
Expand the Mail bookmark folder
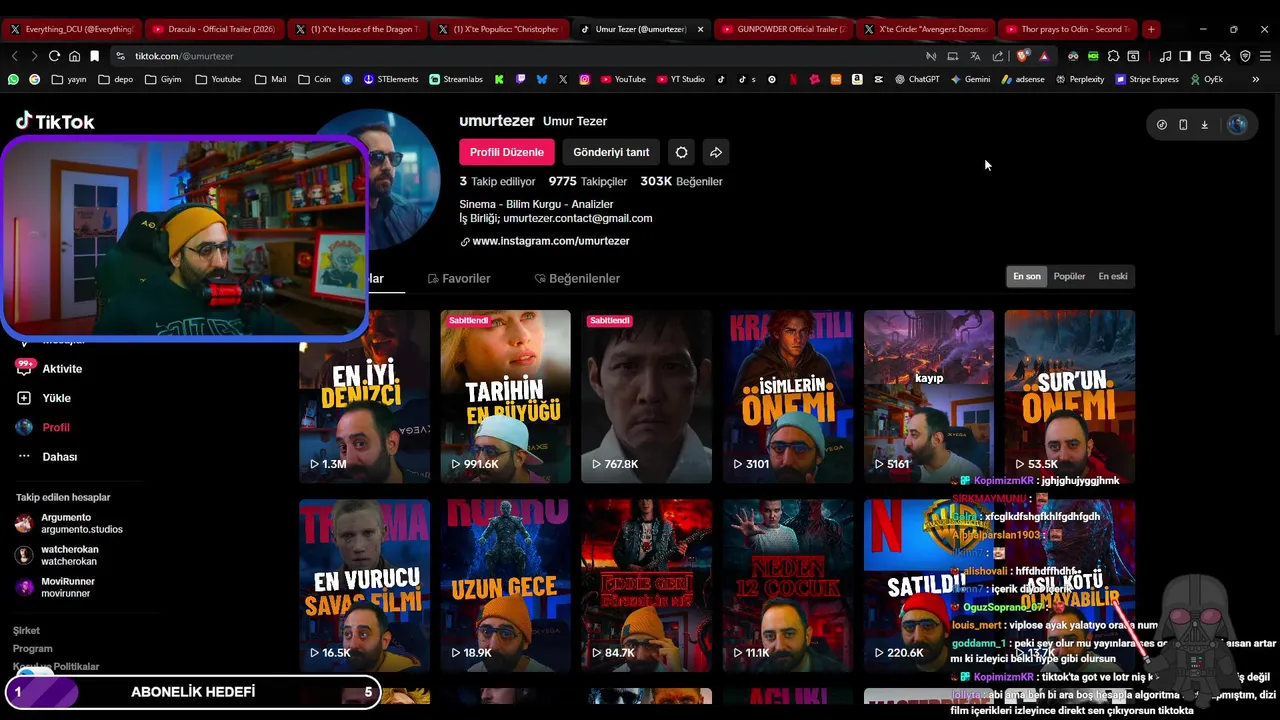point(271,79)
